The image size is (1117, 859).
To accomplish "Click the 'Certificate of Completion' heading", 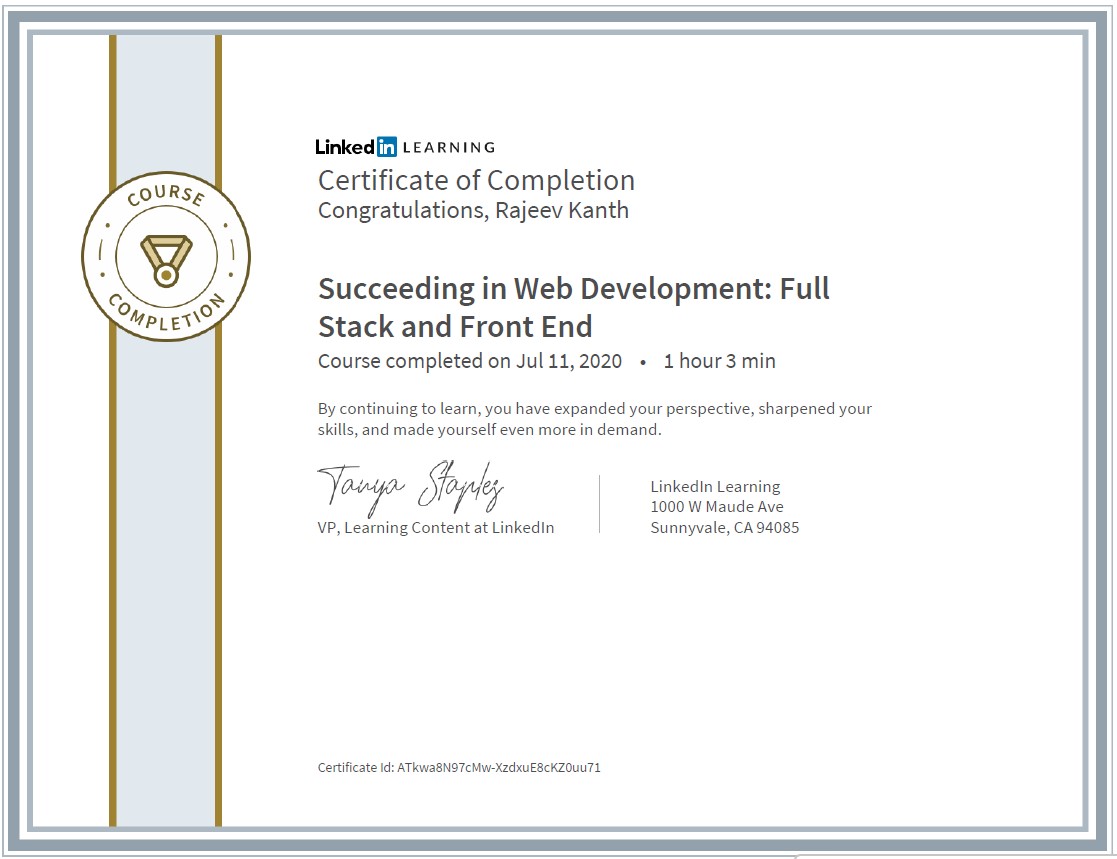I will 476,180.
